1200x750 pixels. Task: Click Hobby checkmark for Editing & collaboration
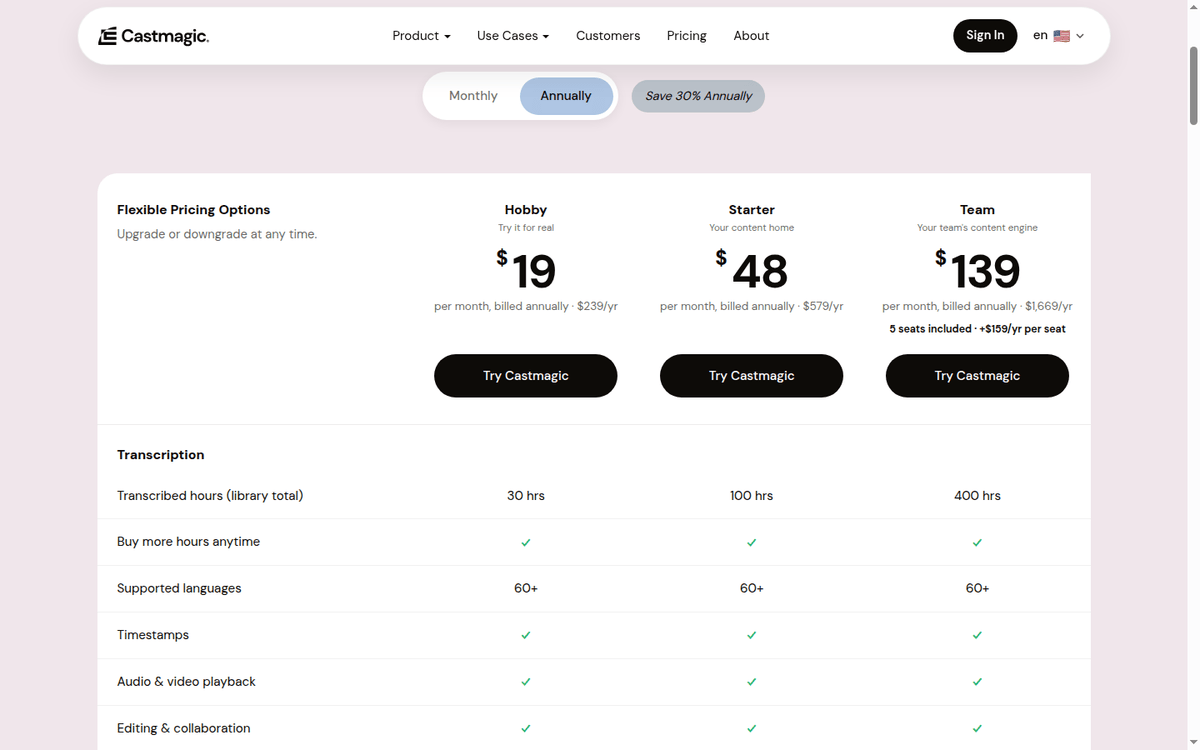[526, 728]
